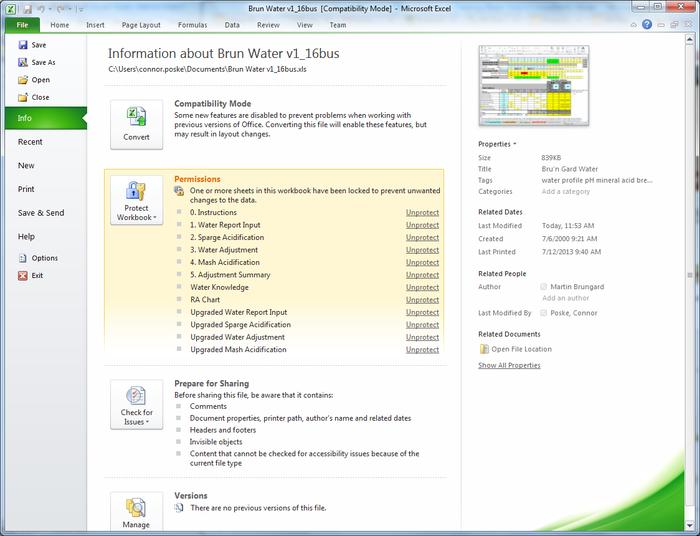Open the Team tab
Viewport: 700px width, 536px height.
[x=338, y=25]
